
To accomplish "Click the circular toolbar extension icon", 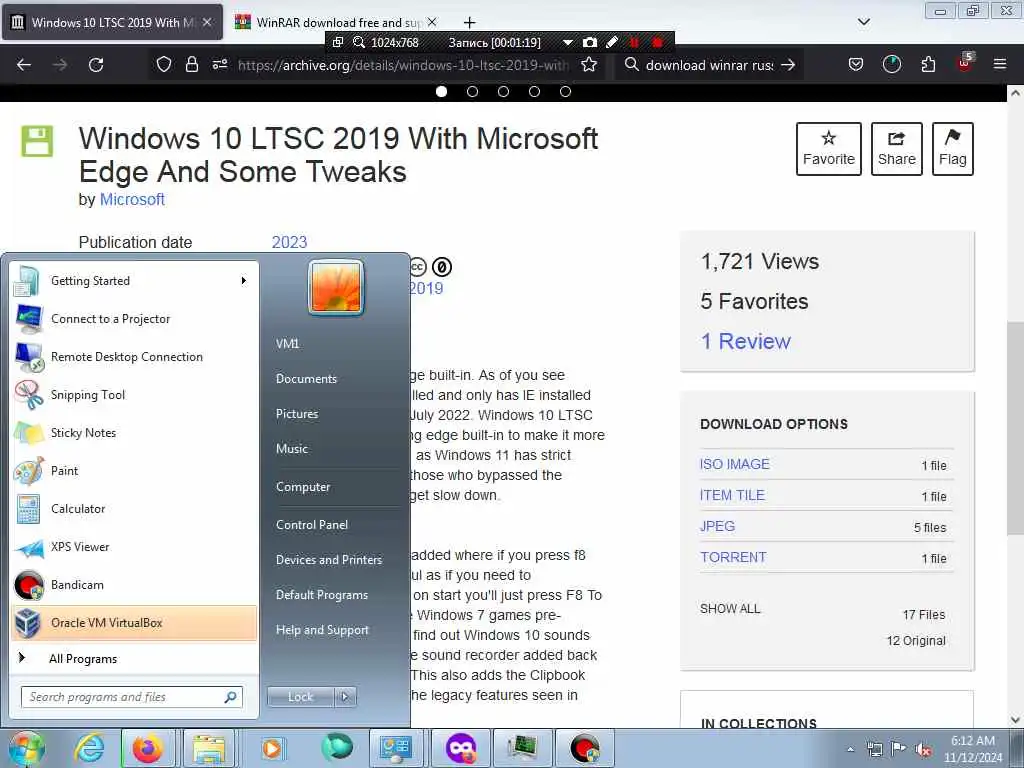I will [x=891, y=64].
